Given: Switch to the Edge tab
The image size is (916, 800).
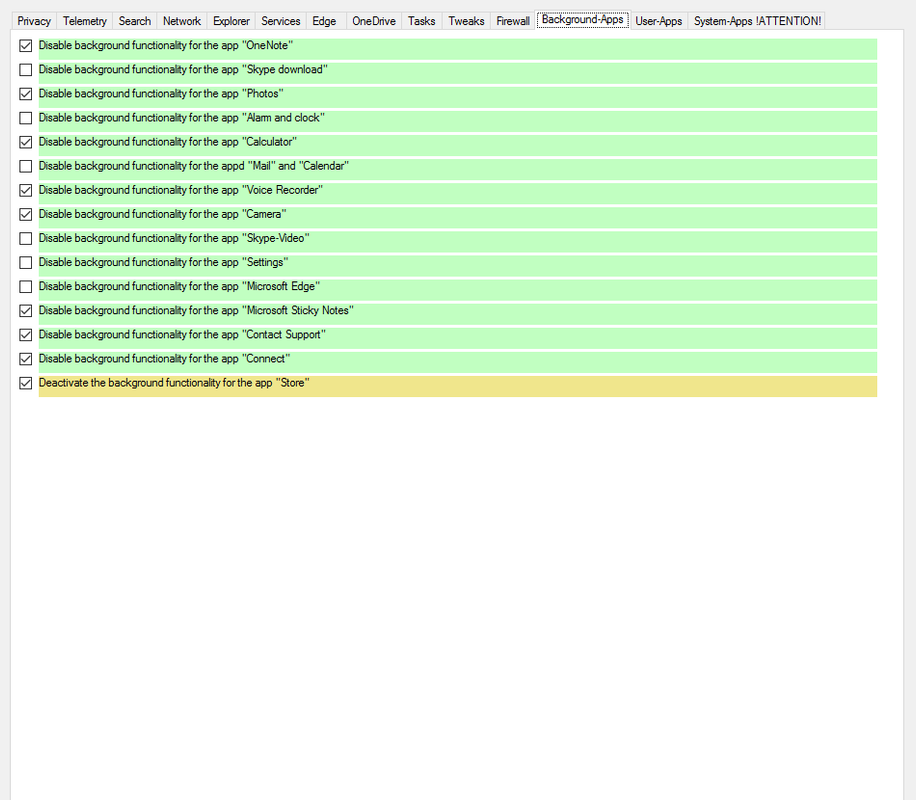Looking at the screenshot, I should [324, 21].
